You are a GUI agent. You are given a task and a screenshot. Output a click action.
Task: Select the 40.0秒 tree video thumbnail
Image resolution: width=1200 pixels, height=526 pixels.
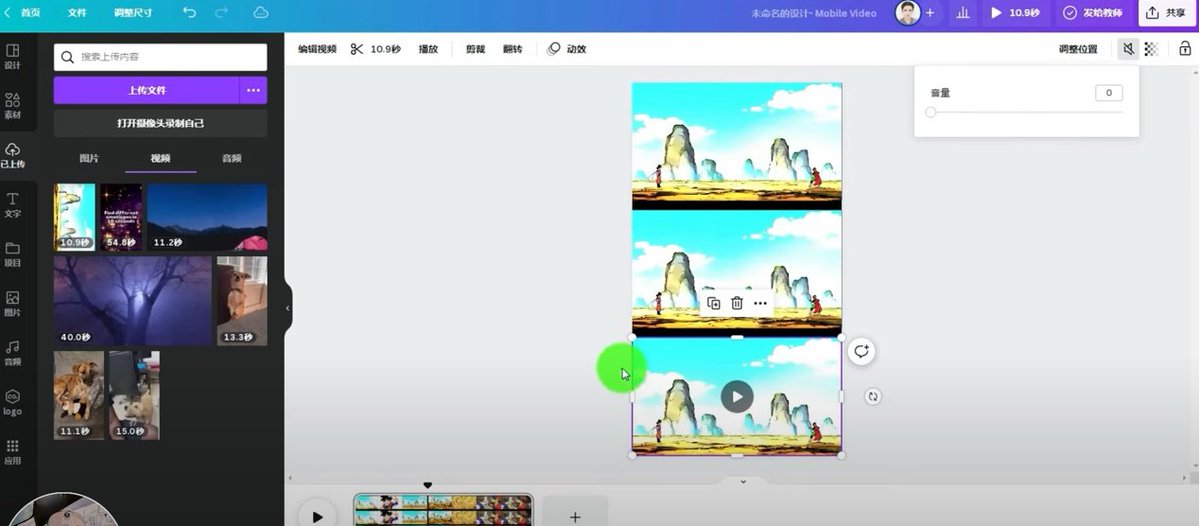point(133,300)
